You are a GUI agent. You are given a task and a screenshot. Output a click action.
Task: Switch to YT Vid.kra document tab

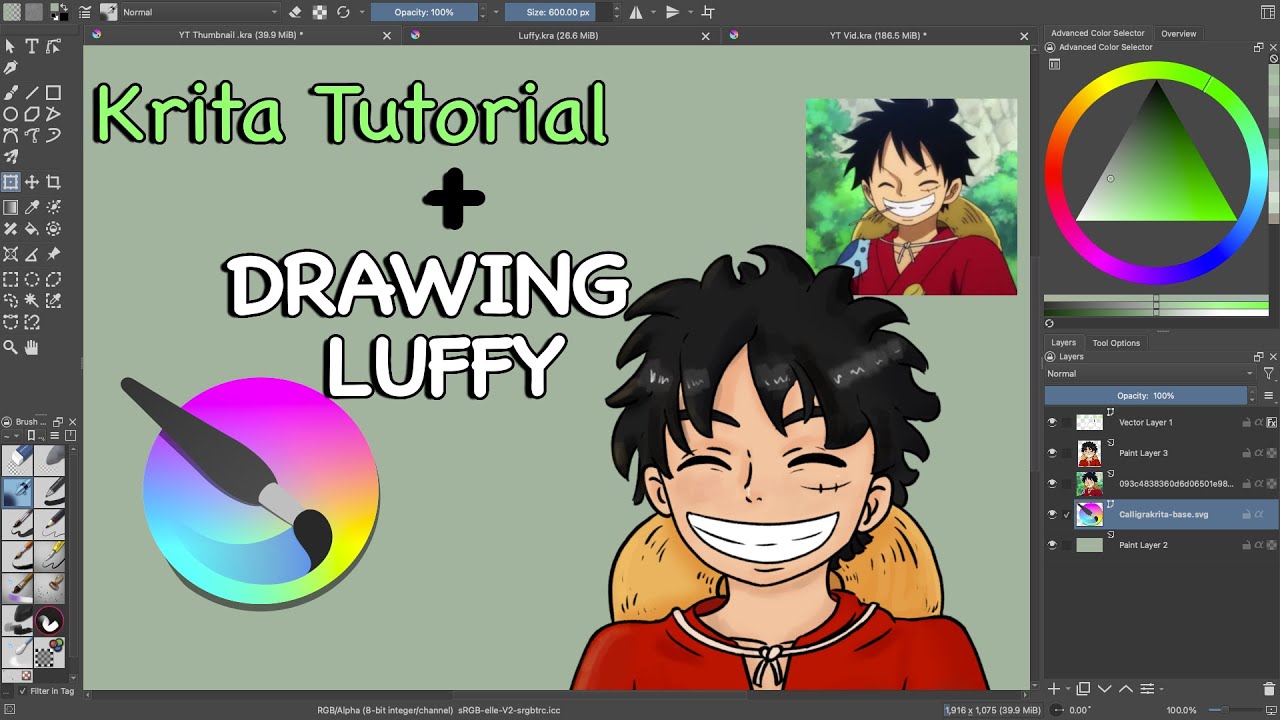pos(877,35)
